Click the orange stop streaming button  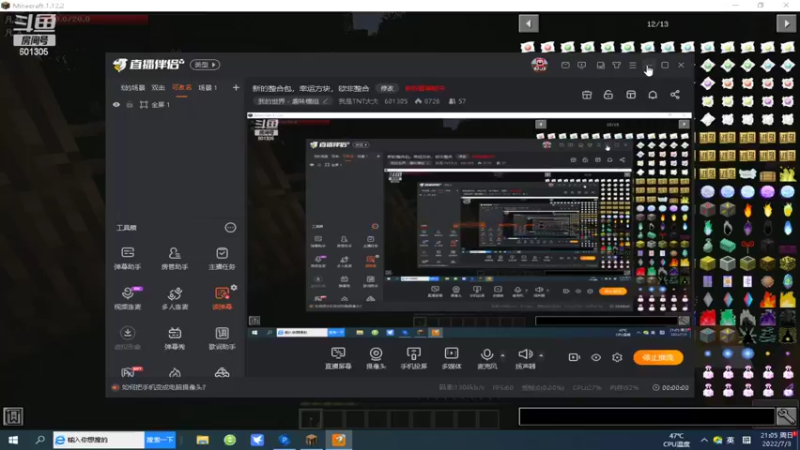pos(658,357)
